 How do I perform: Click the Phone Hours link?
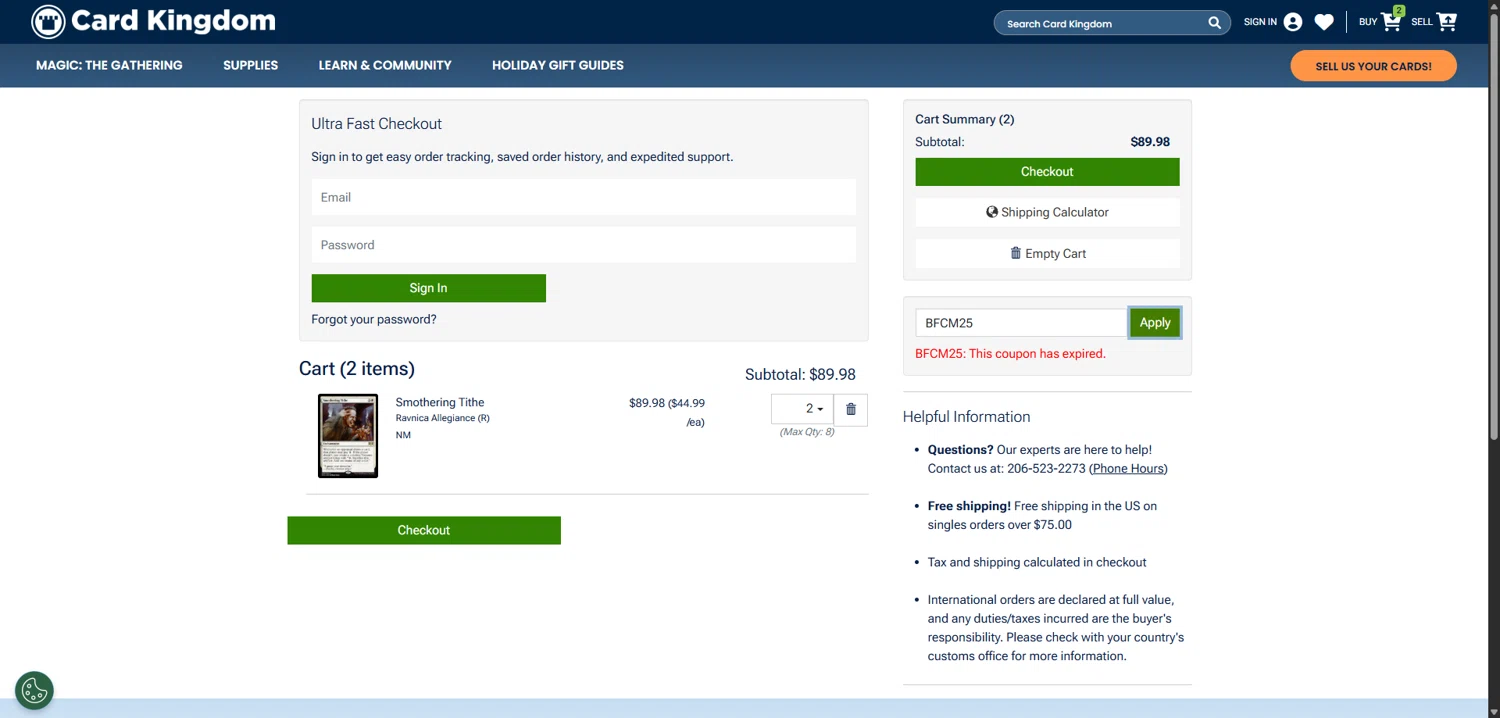(1128, 468)
